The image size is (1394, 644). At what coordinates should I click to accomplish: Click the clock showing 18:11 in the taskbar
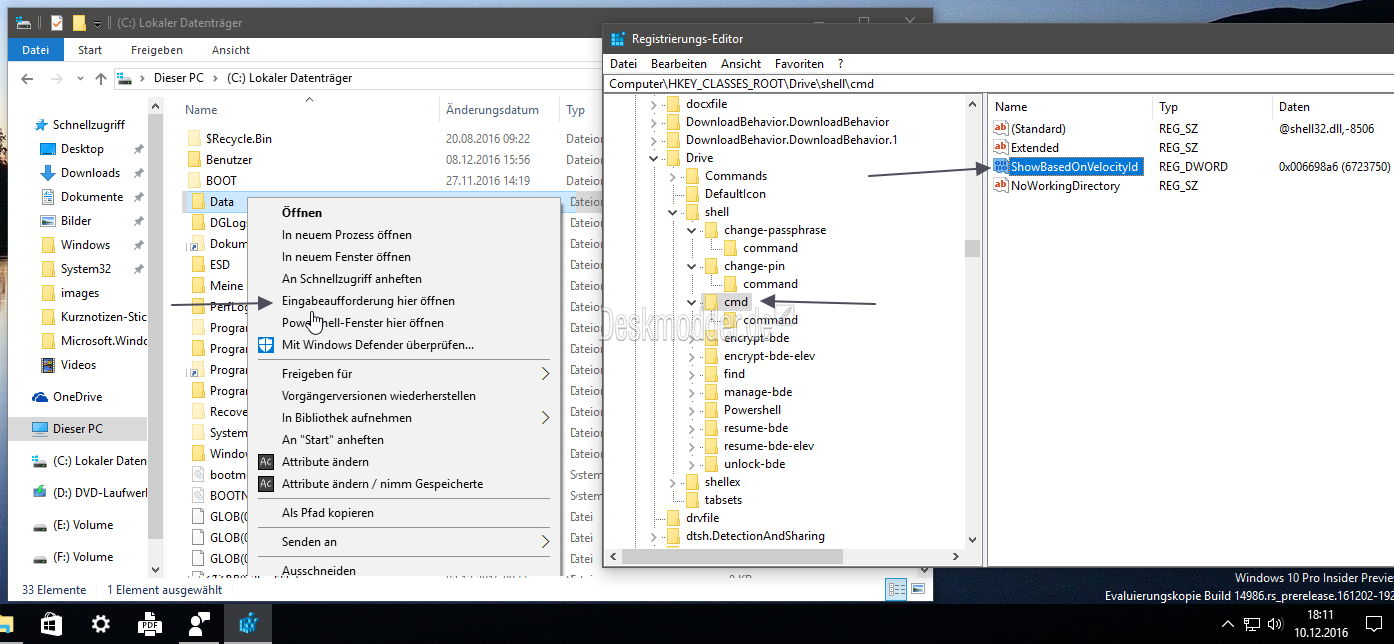point(1319,615)
